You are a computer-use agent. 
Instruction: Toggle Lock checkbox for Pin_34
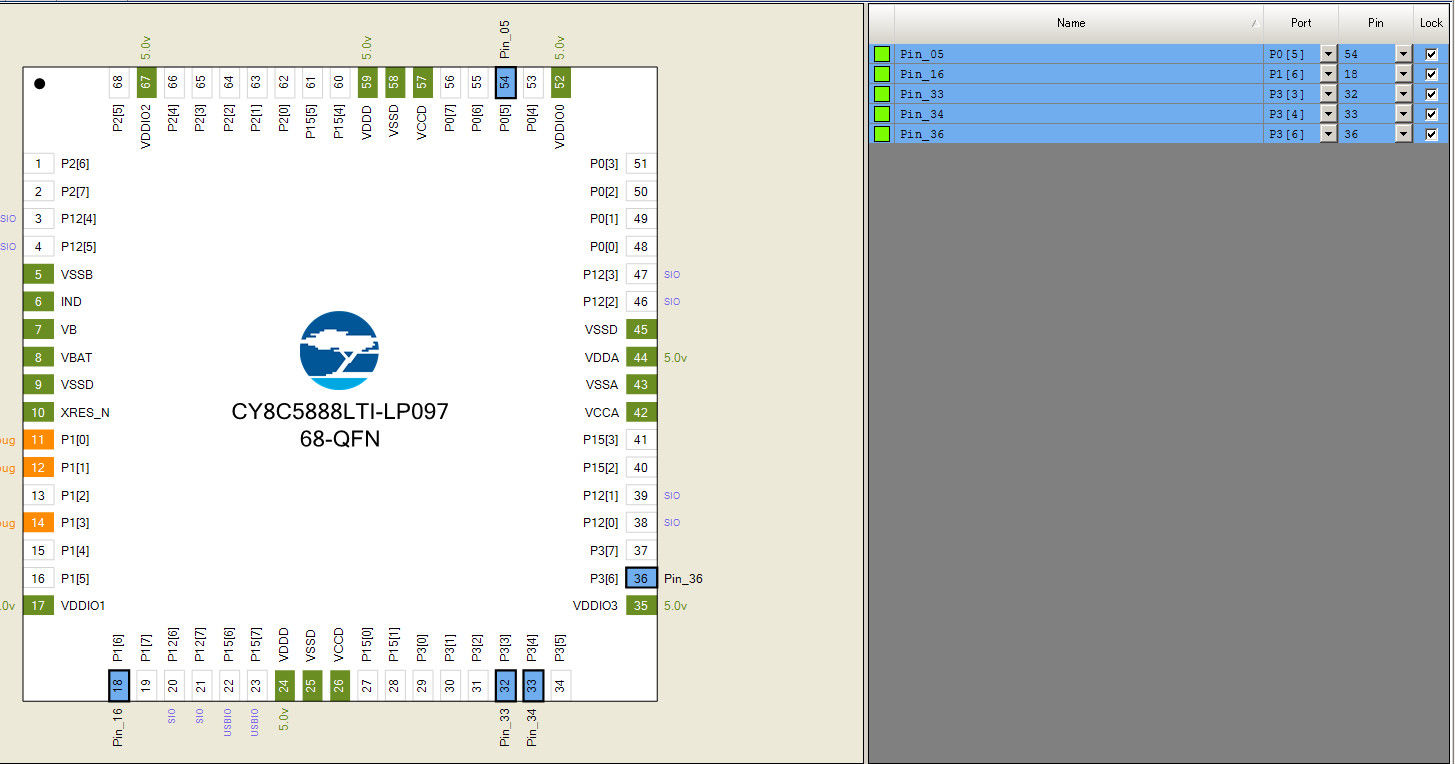[1432, 114]
